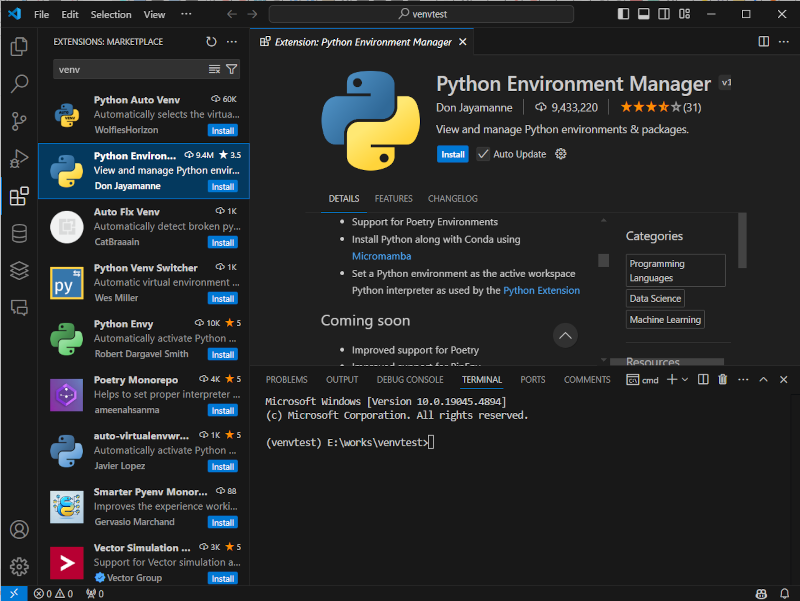Switch to the PROBLEMS panel tab
The height and width of the screenshot is (601, 800).
[x=286, y=380]
